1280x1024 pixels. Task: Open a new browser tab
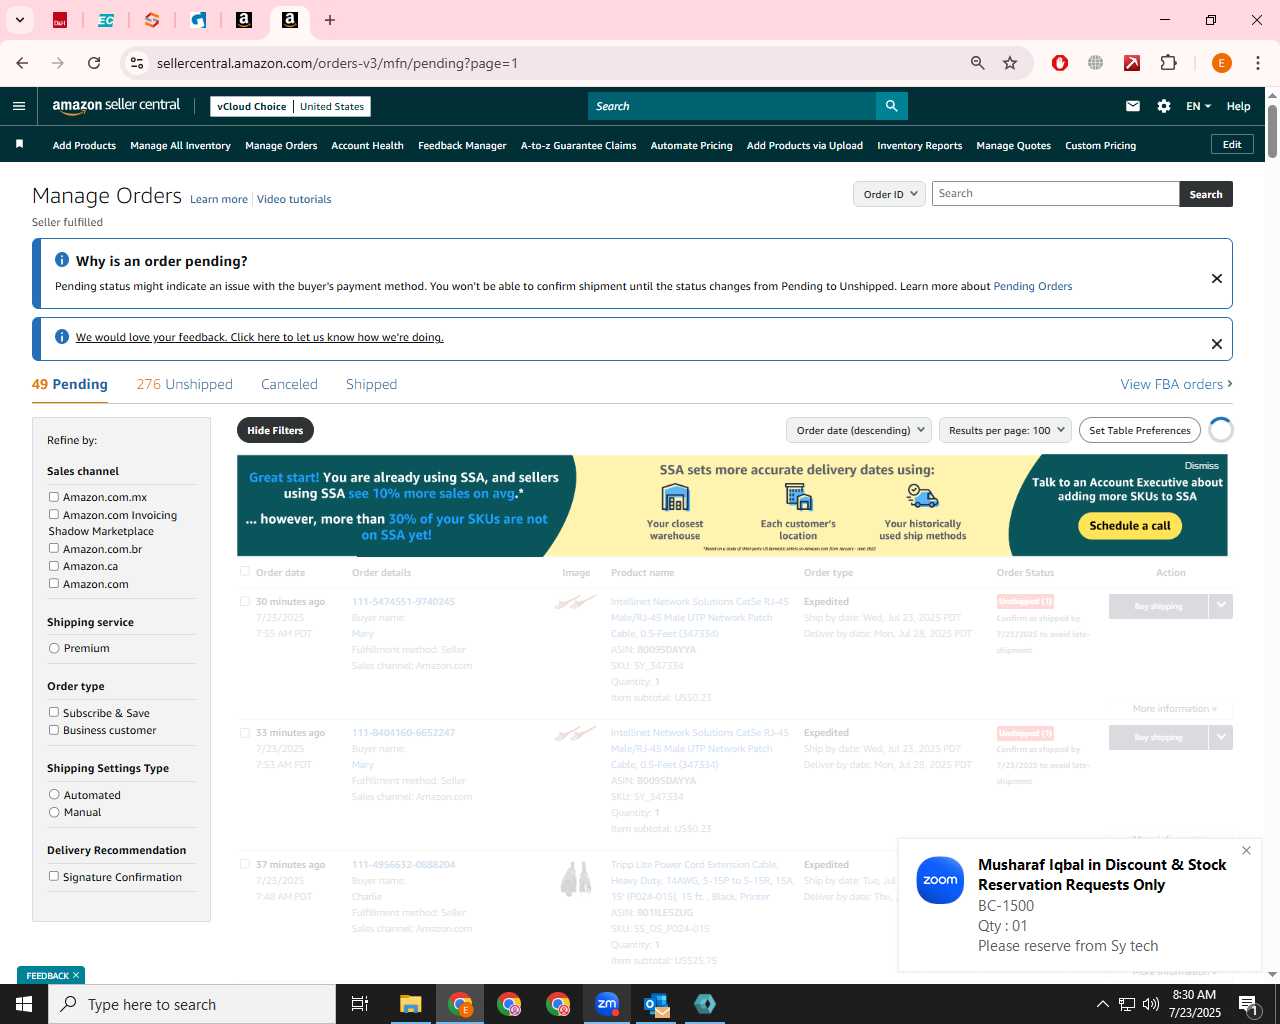coord(330,20)
